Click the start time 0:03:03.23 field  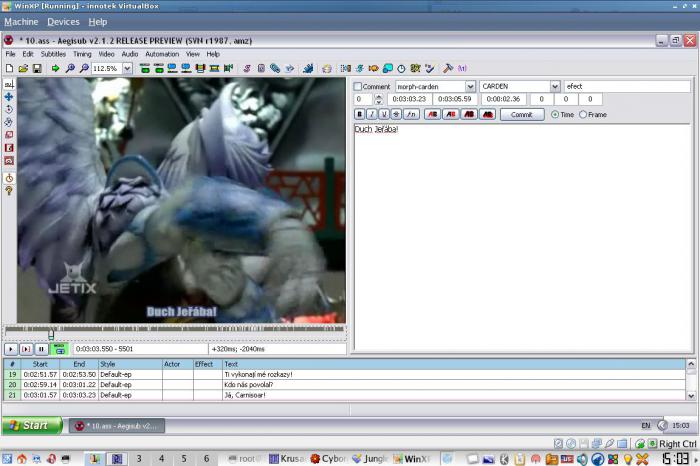click(409, 99)
